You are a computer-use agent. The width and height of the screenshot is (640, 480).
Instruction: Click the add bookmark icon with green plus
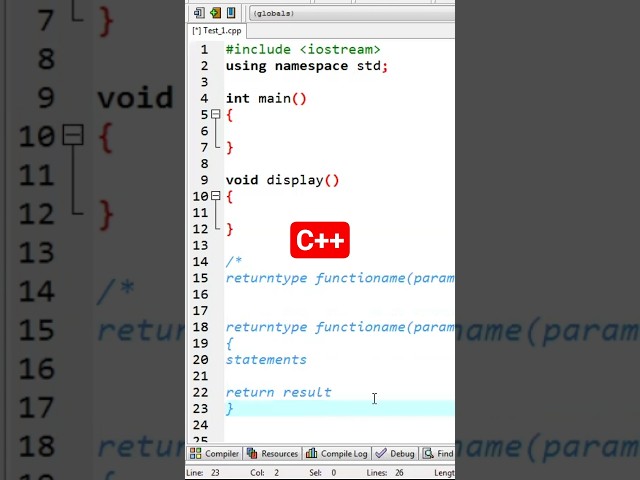[215, 13]
